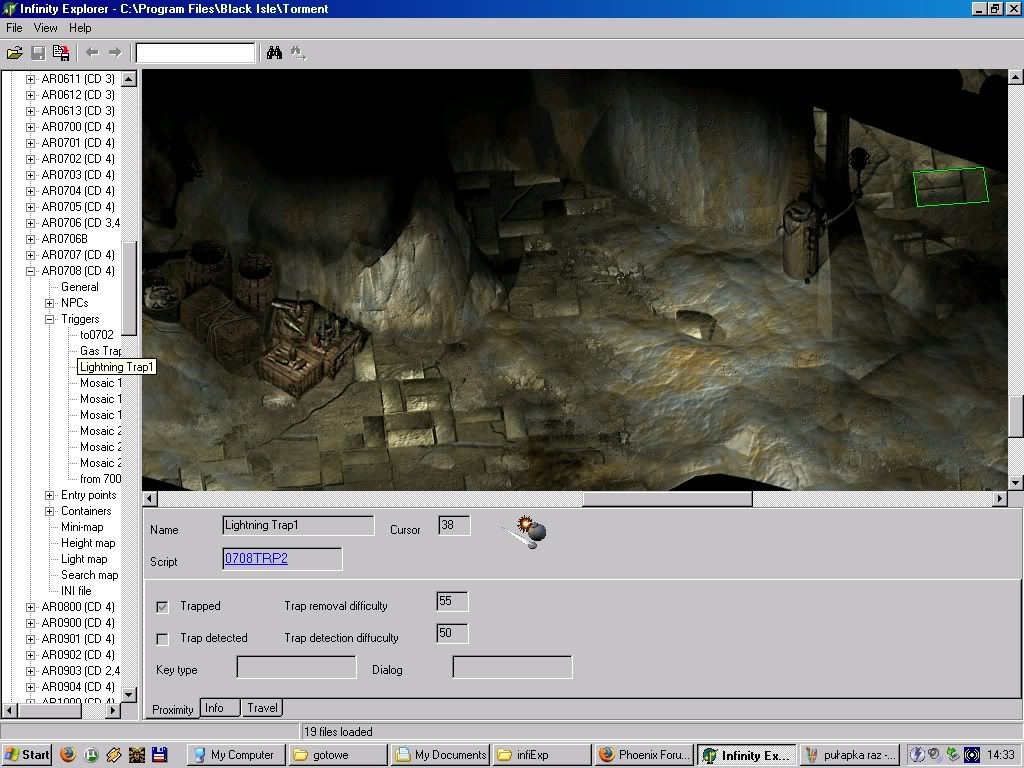The height and width of the screenshot is (768, 1024).
Task: Click the binoculars search icon
Action: click(274, 53)
